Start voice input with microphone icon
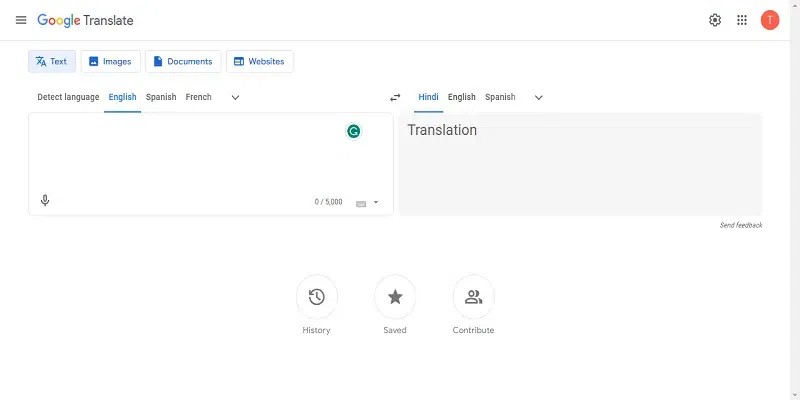Screen dimensions: 800x400 tap(45, 201)
